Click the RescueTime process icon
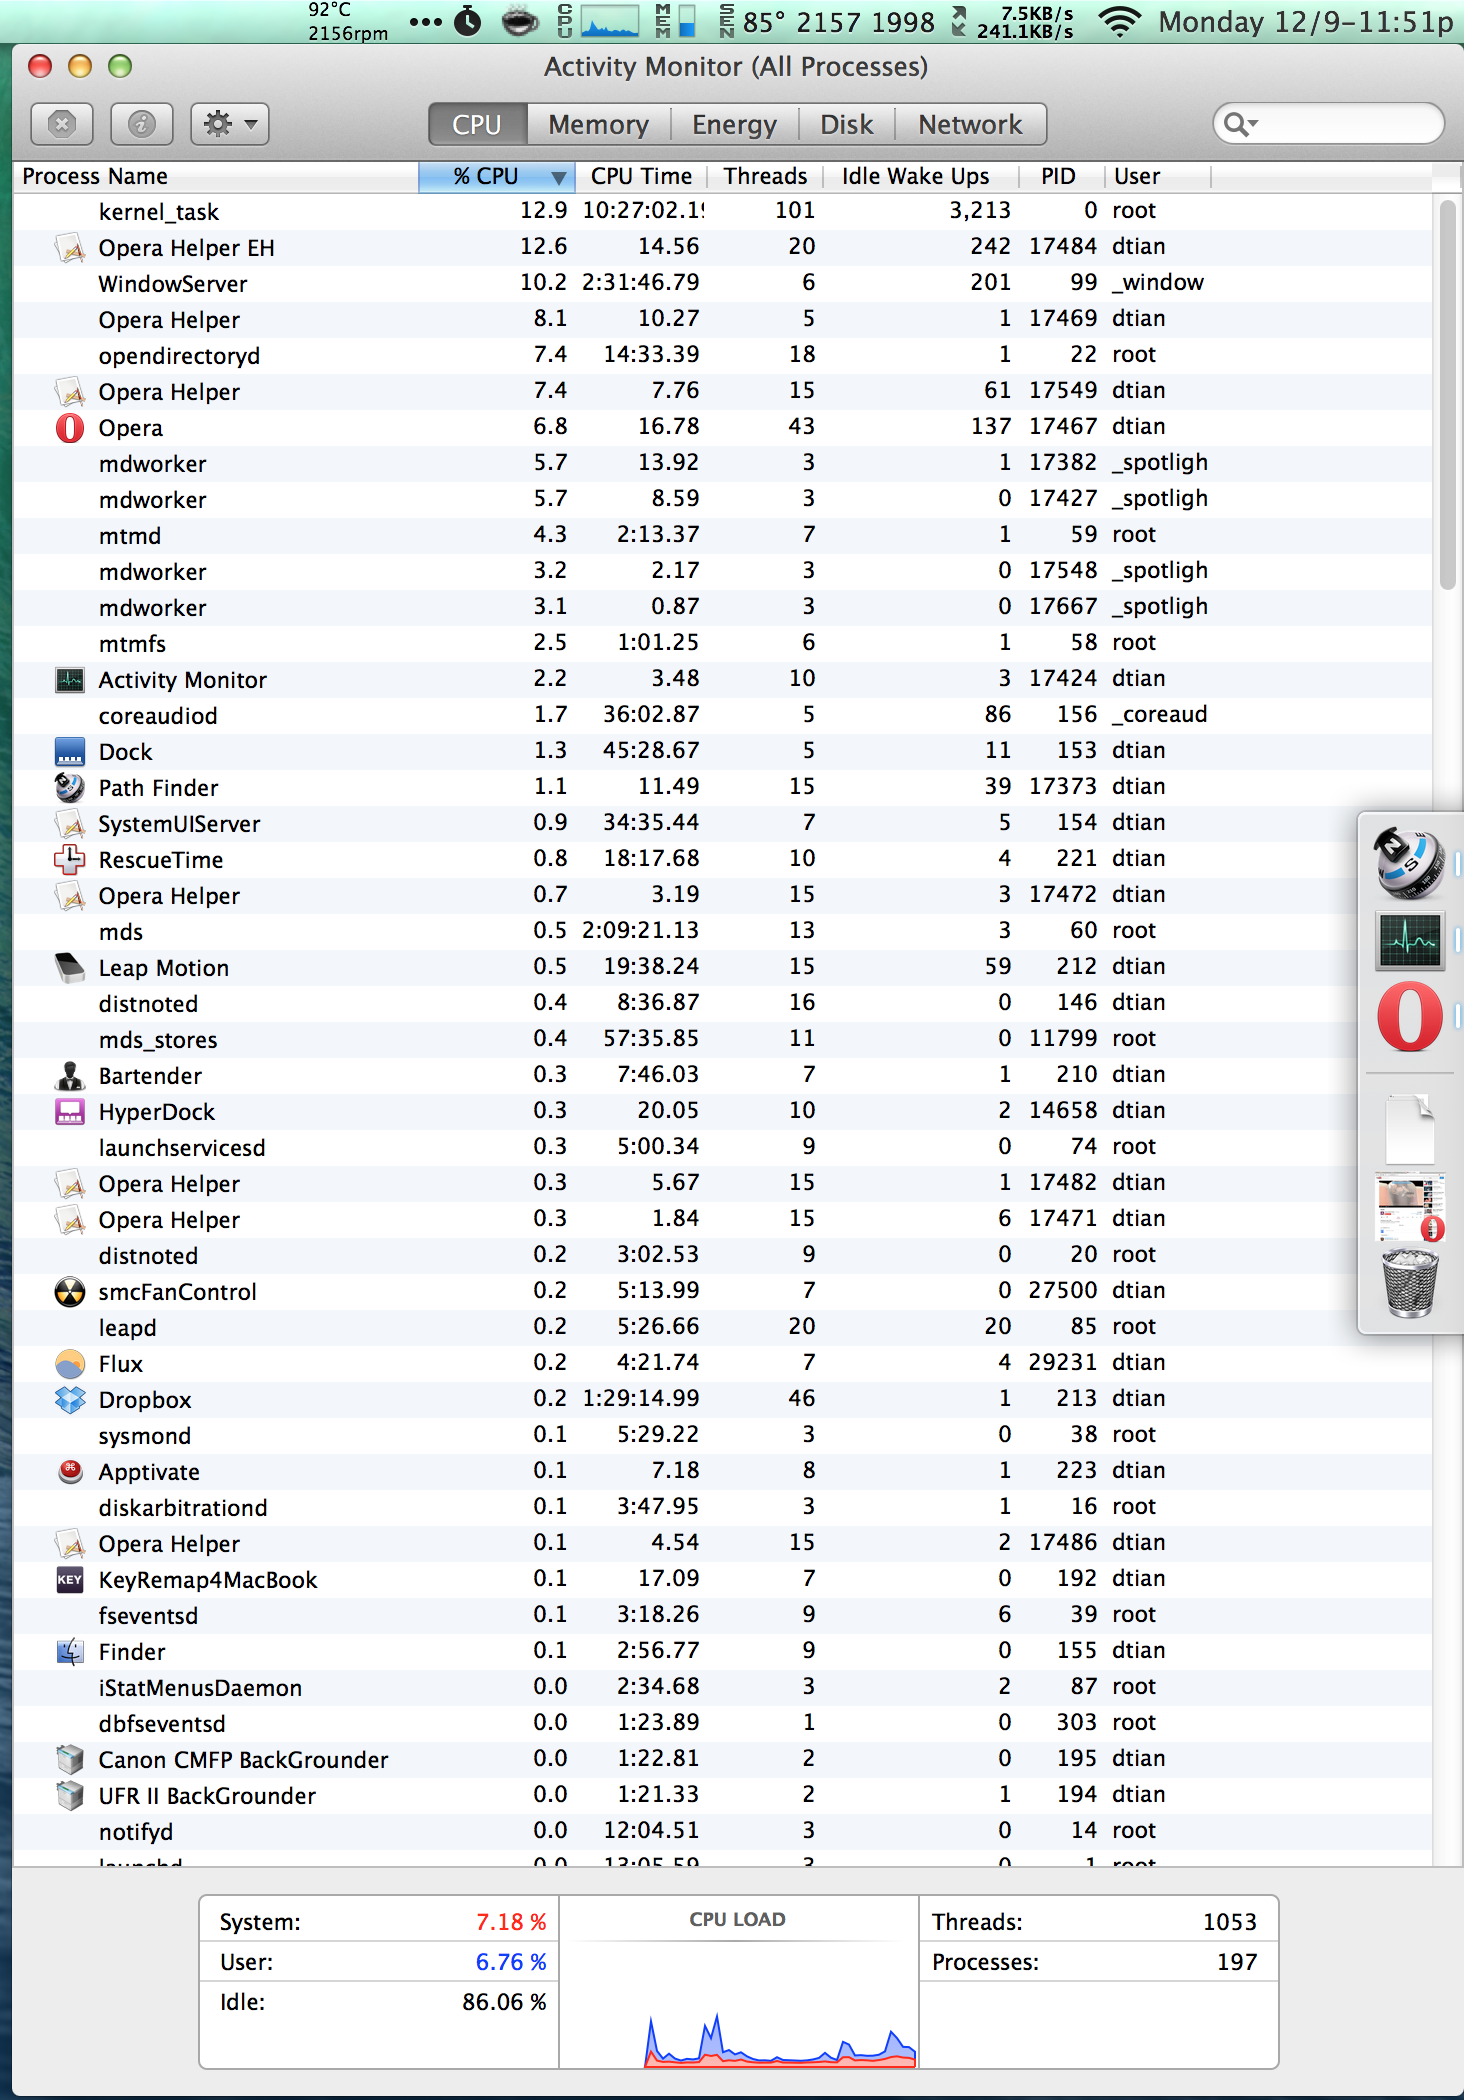The image size is (1464, 2100). point(69,860)
